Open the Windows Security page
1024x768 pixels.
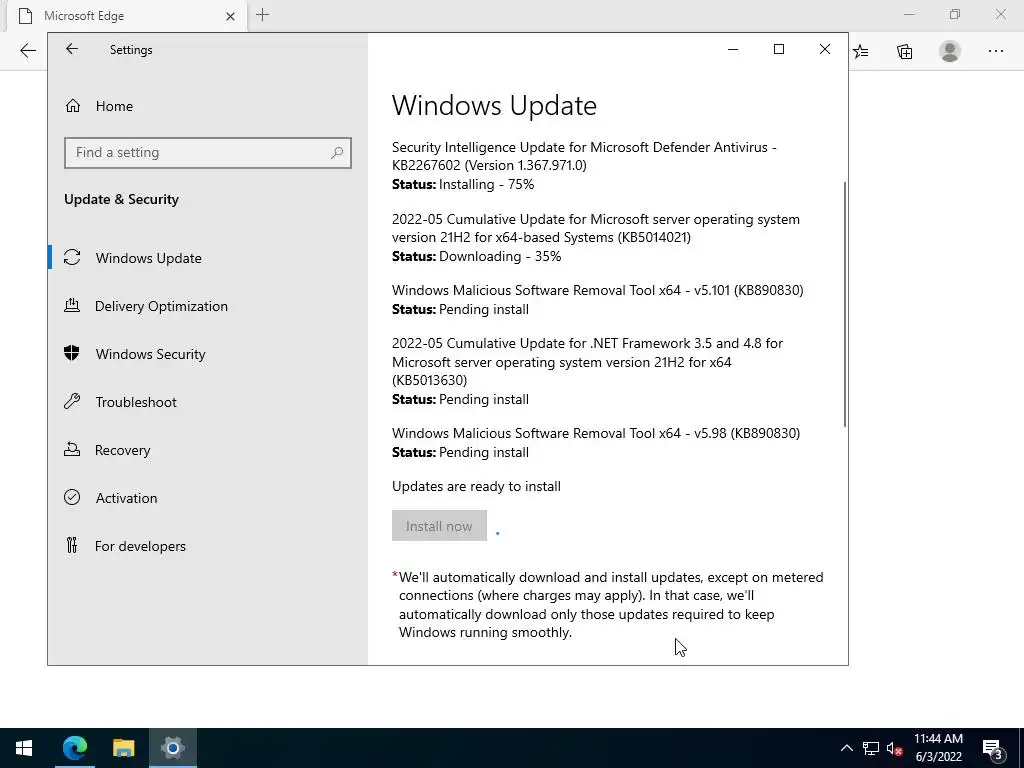click(208, 354)
